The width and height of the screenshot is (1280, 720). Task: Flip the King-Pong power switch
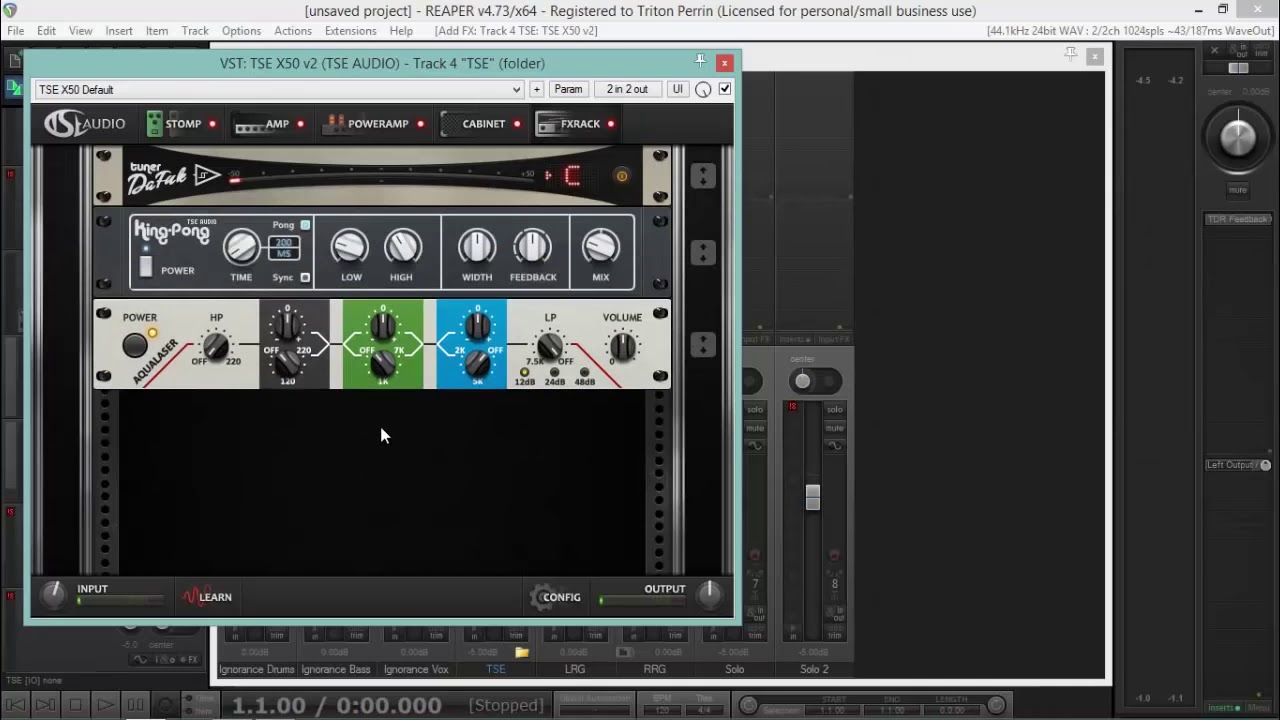(146, 265)
